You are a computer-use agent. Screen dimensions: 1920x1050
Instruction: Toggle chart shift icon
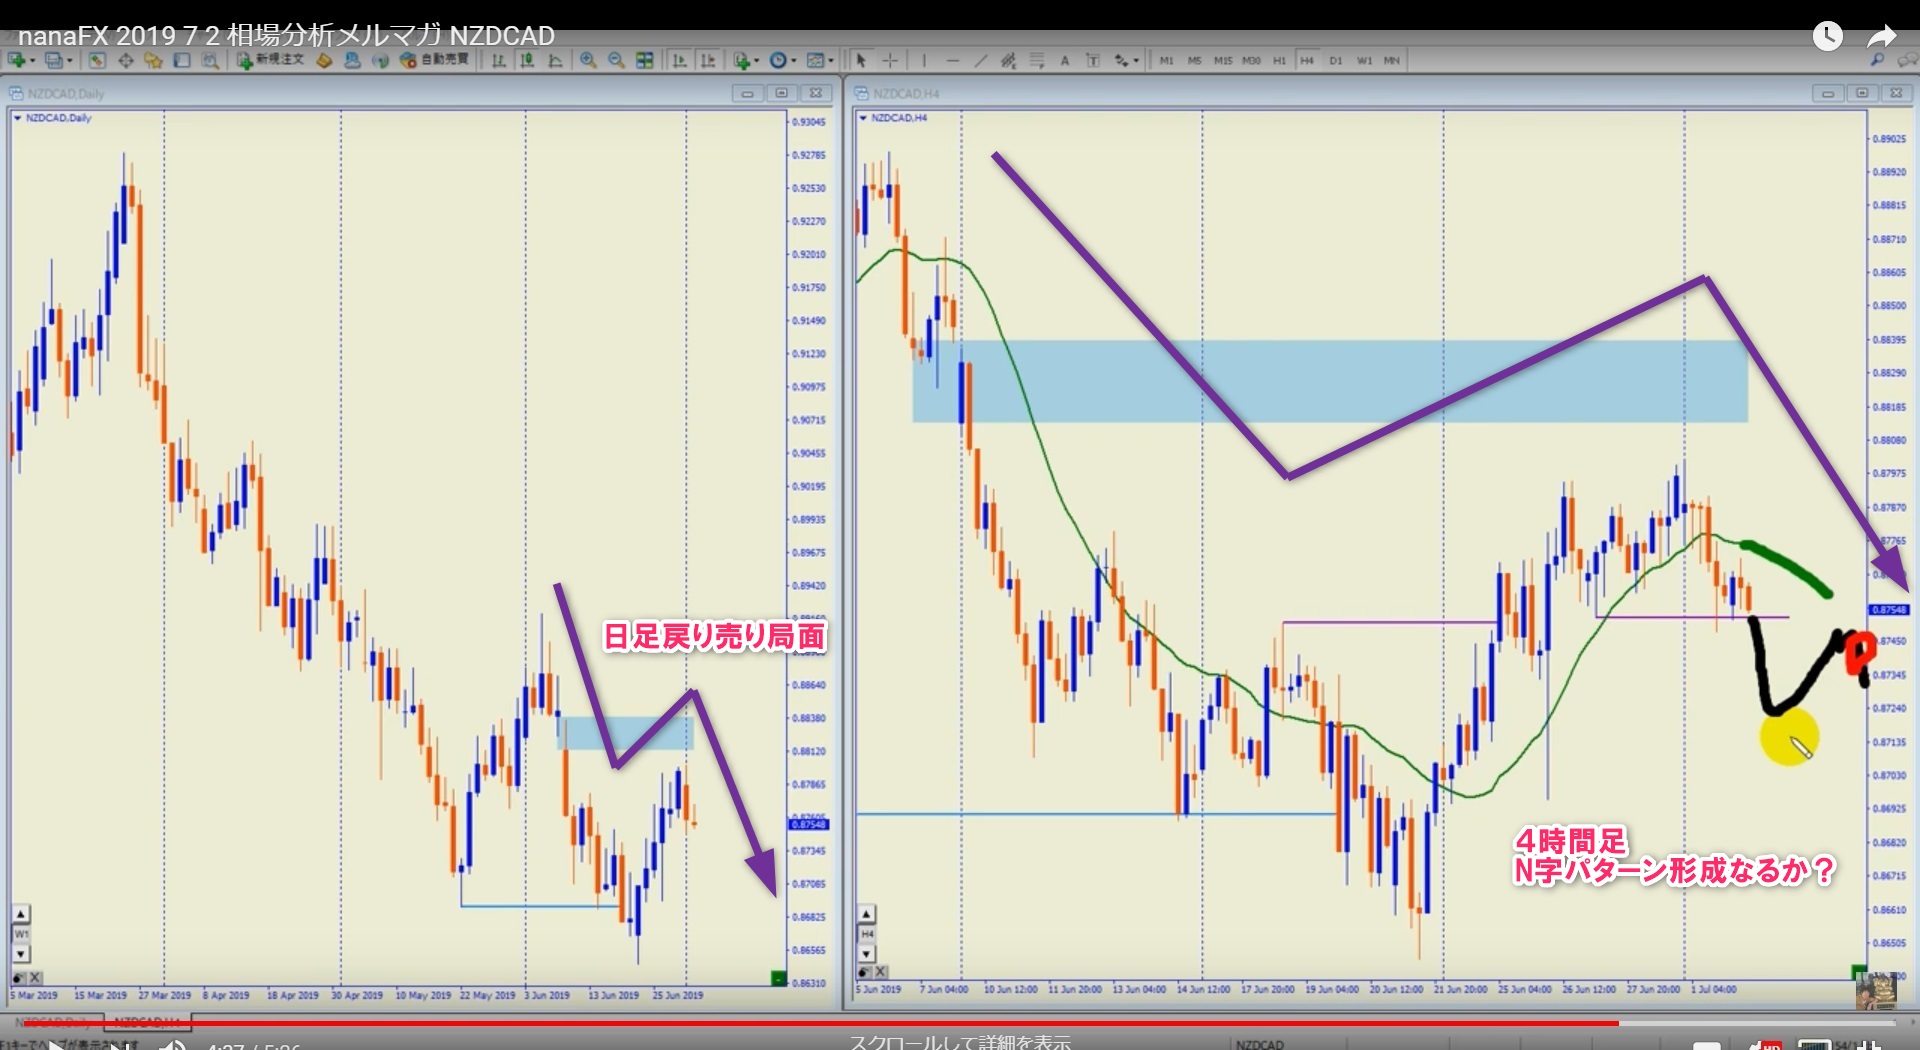point(708,61)
